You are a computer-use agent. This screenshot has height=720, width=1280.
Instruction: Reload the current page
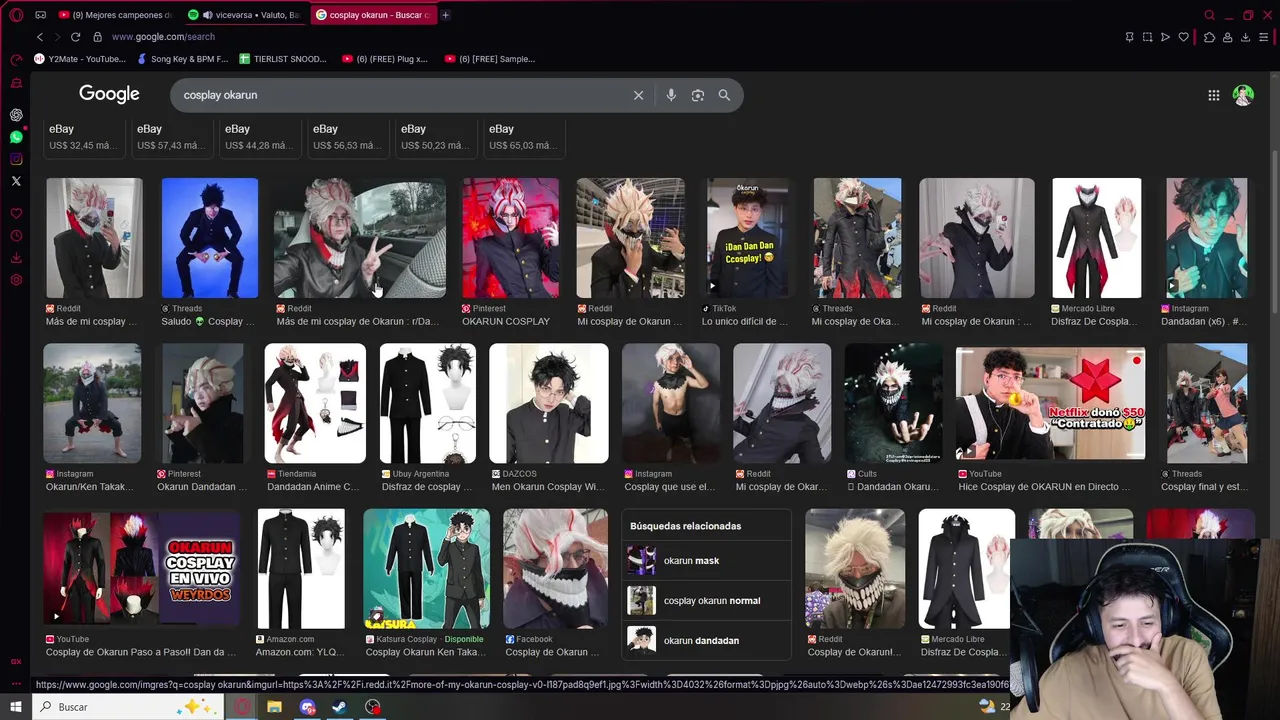point(75,37)
